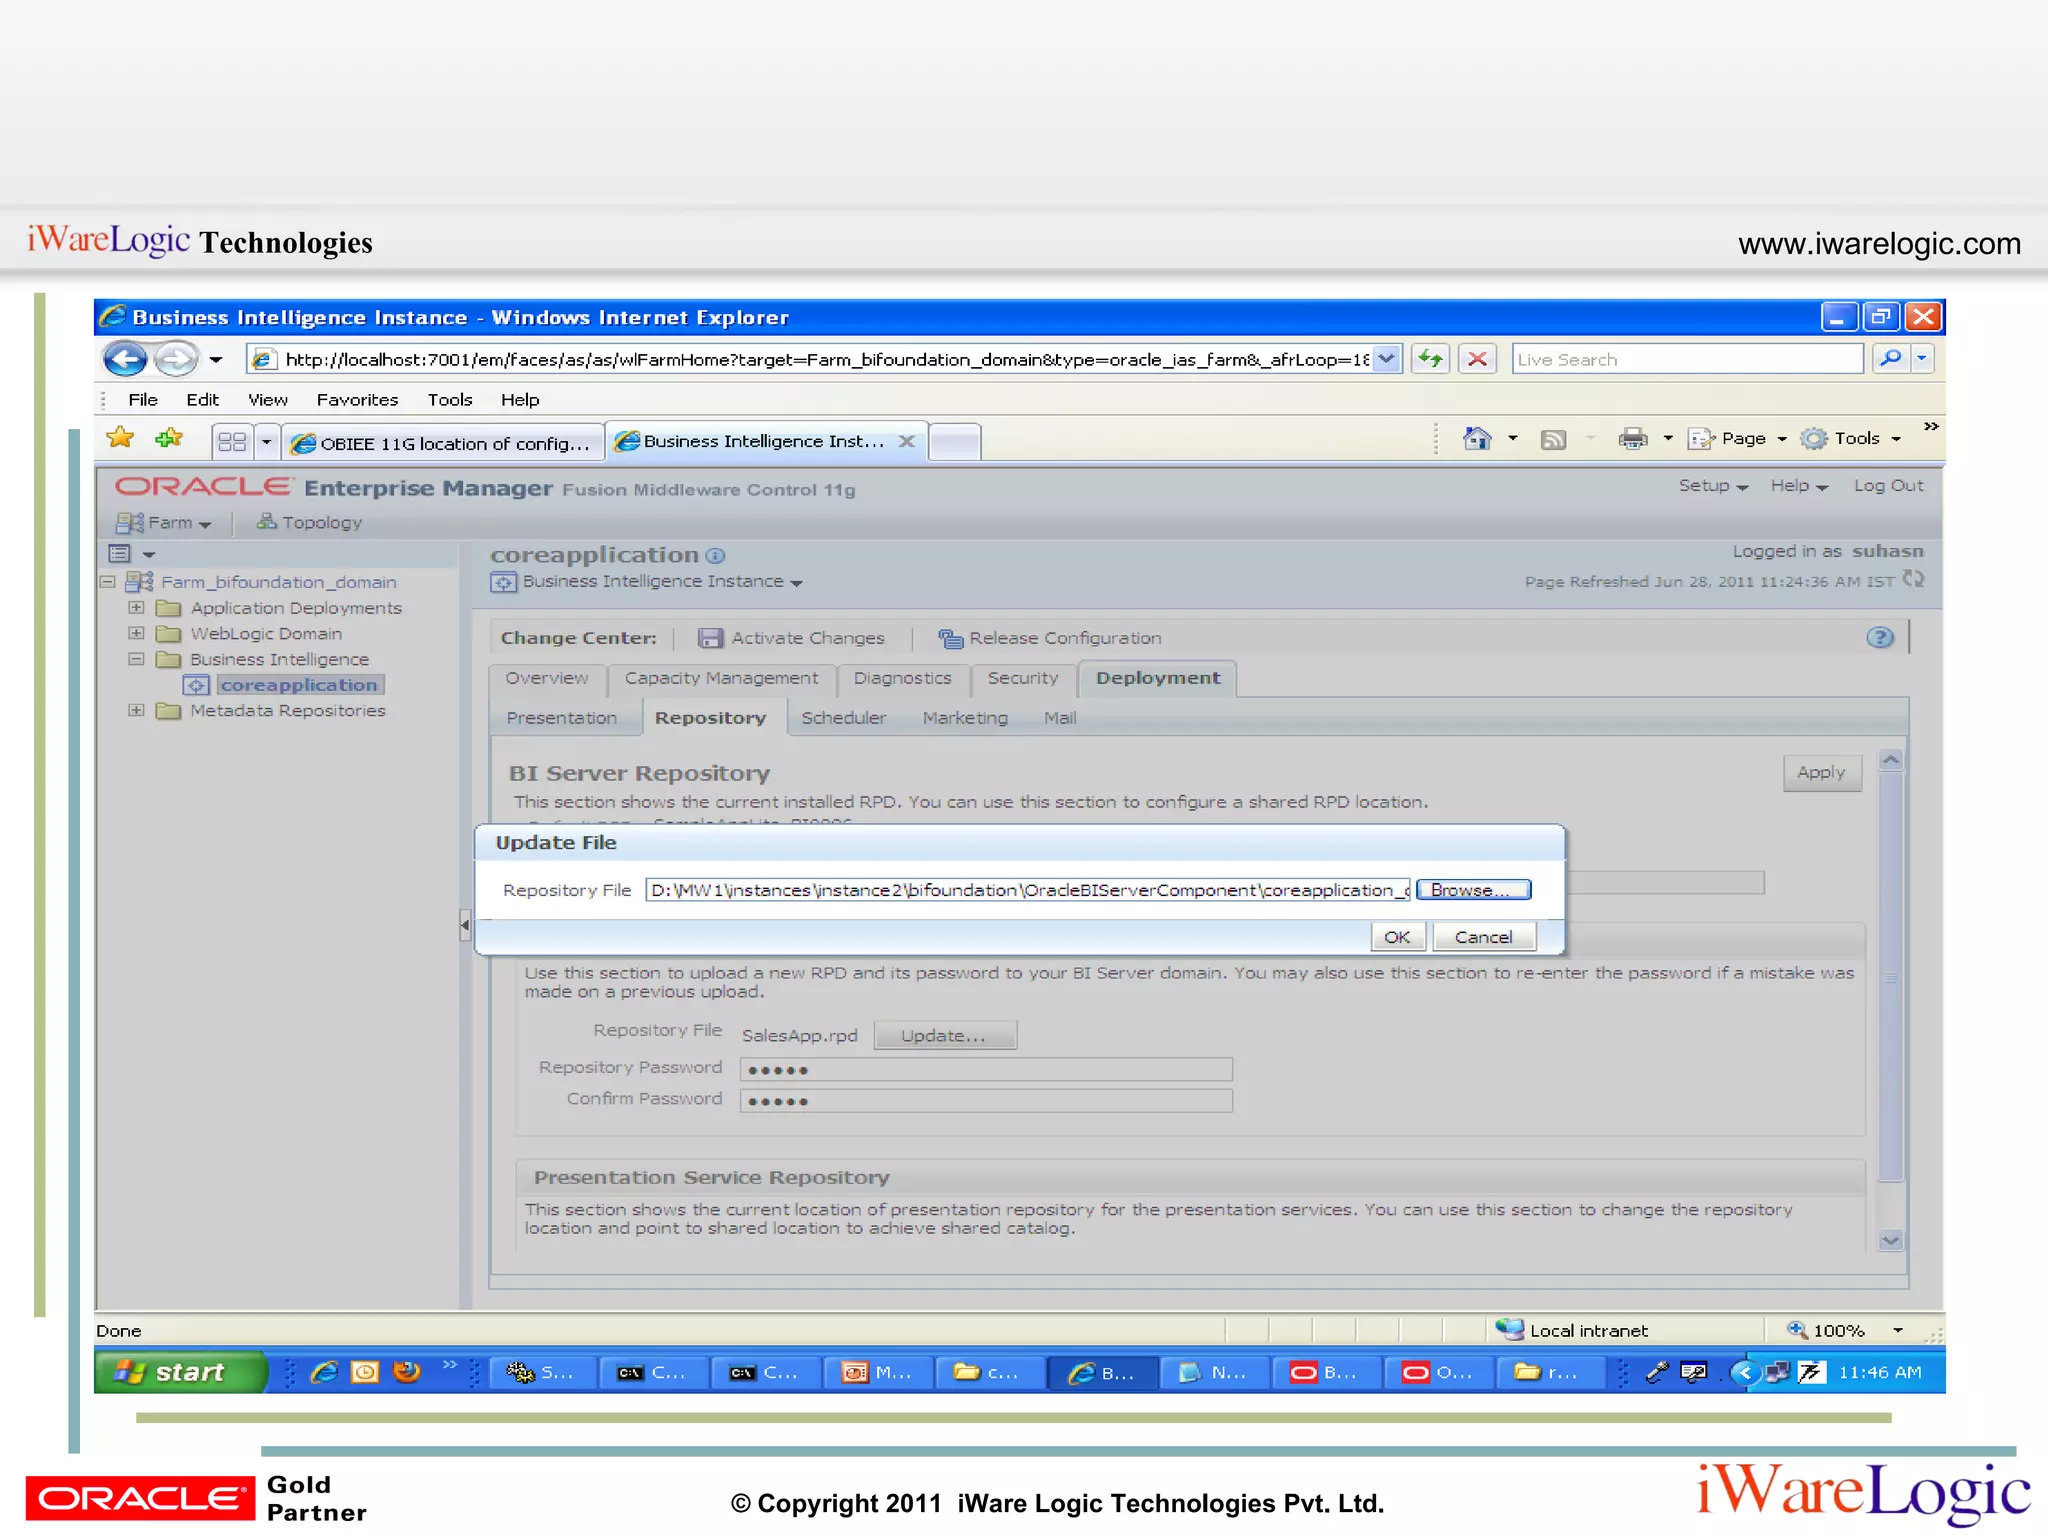Collapse the Business Intelligence folder

coord(137,659)
